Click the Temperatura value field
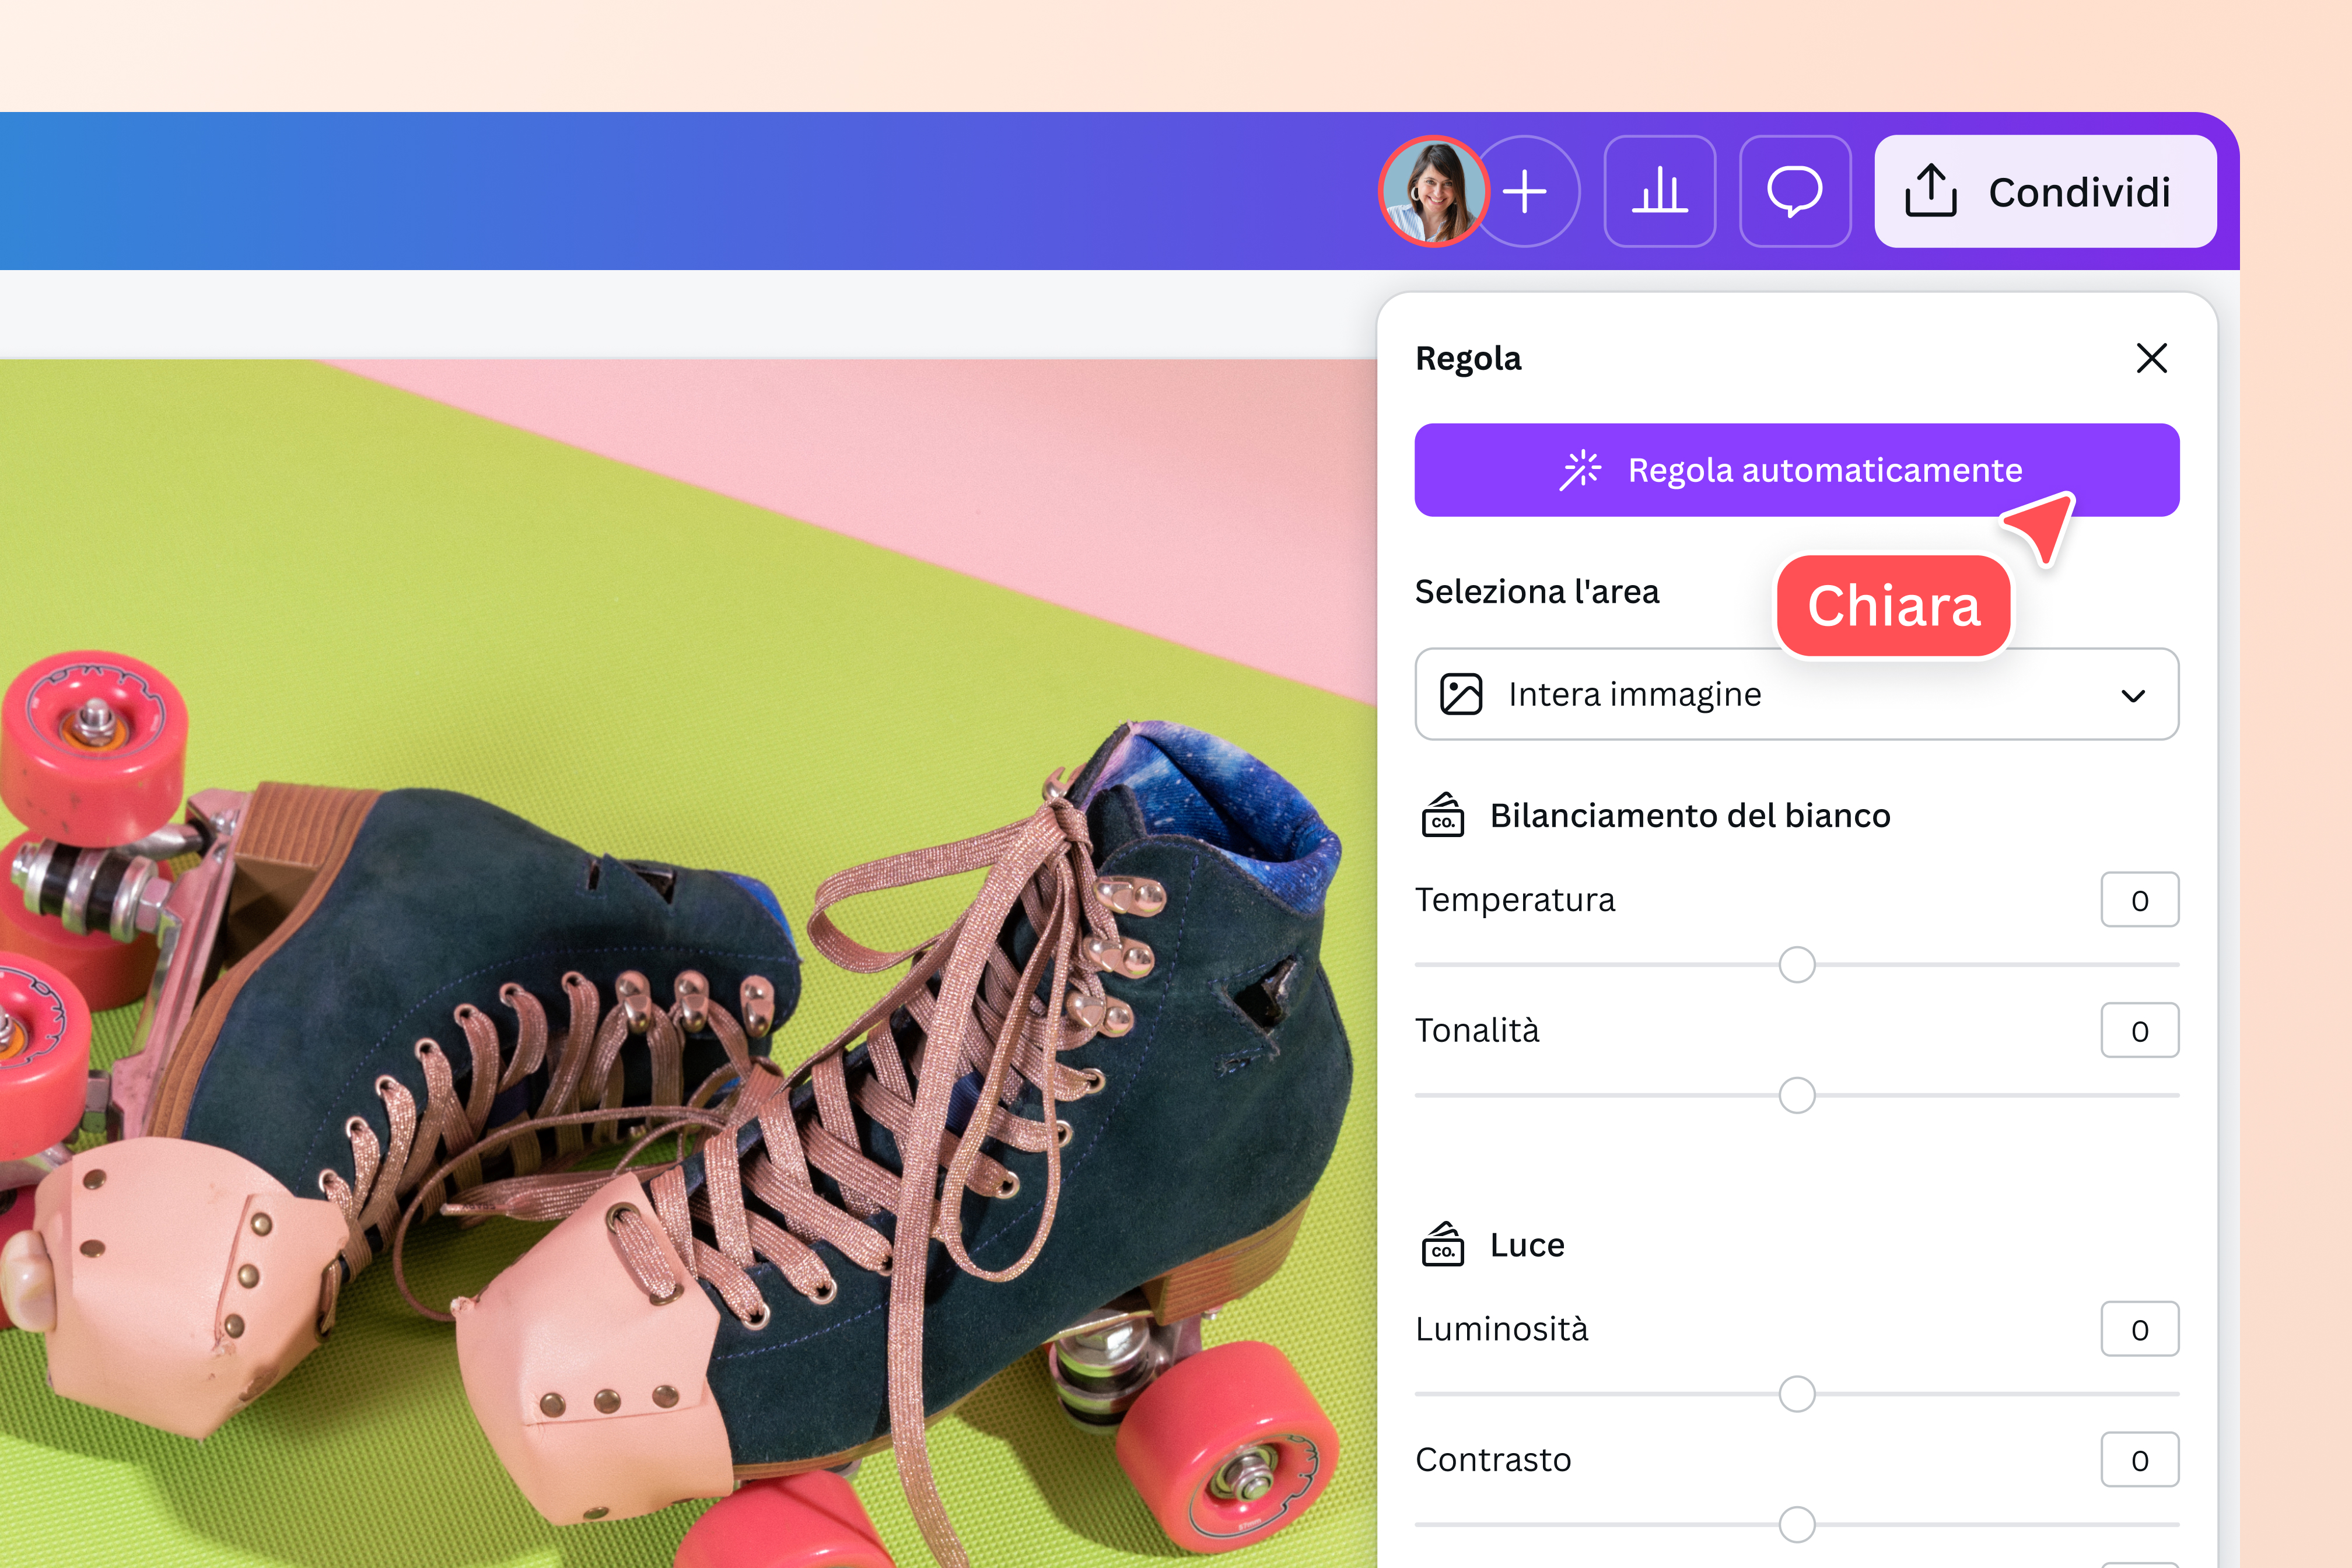Viewport: 2352px width, 1568px height. [x=2139, y=900]
